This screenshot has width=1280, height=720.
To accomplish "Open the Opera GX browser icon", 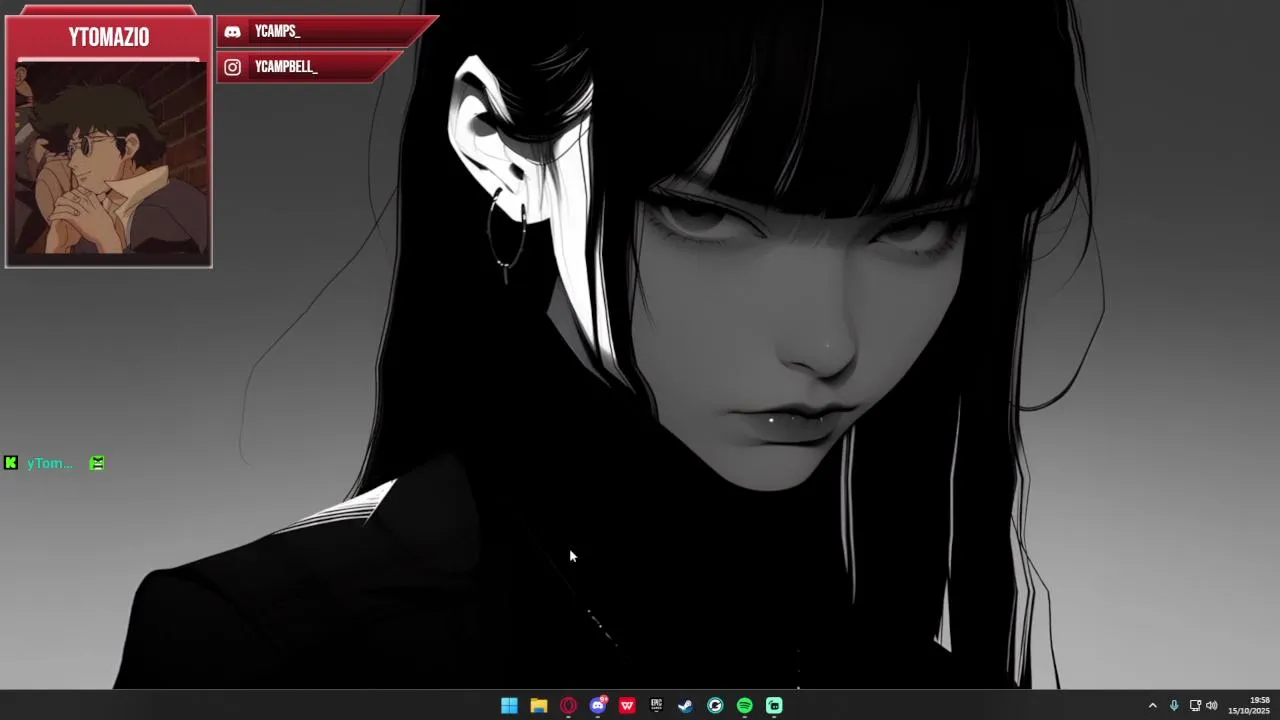I will [x=568, y=706].
